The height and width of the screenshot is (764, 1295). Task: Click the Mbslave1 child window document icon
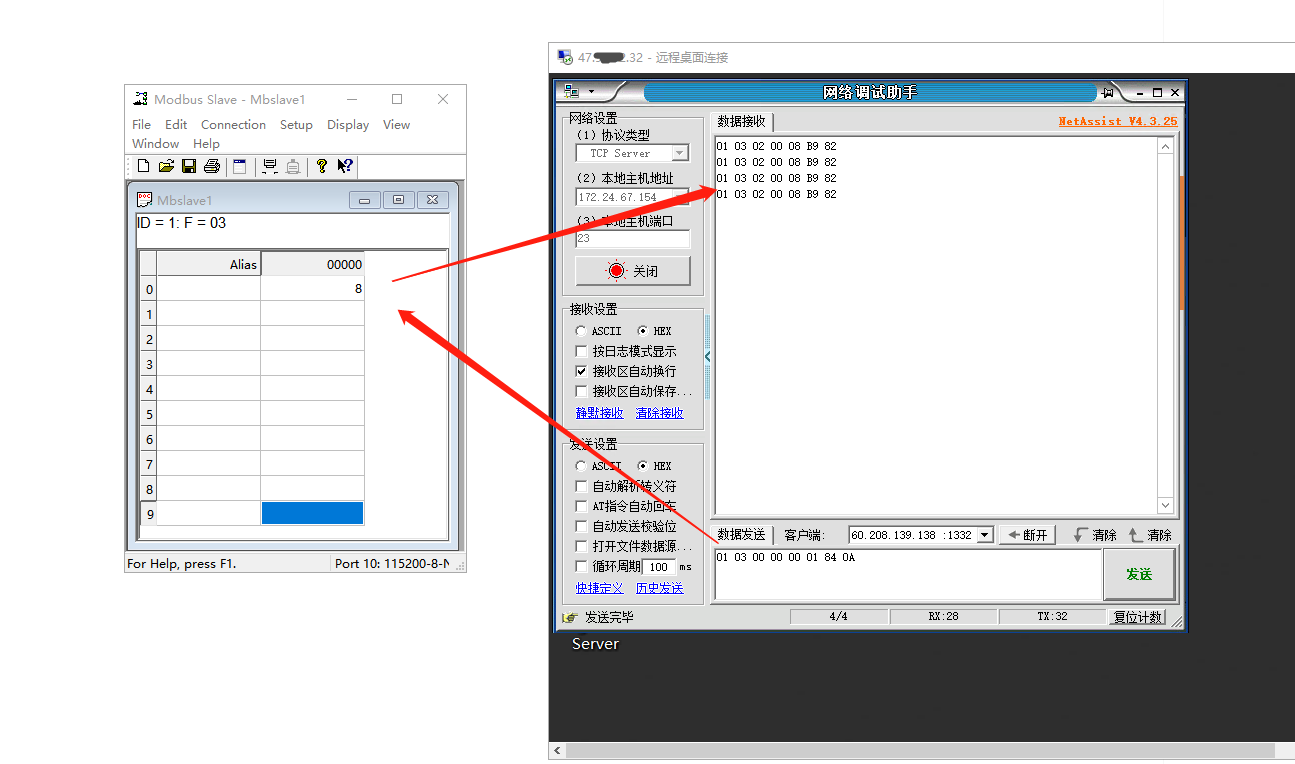pos(144,200)
